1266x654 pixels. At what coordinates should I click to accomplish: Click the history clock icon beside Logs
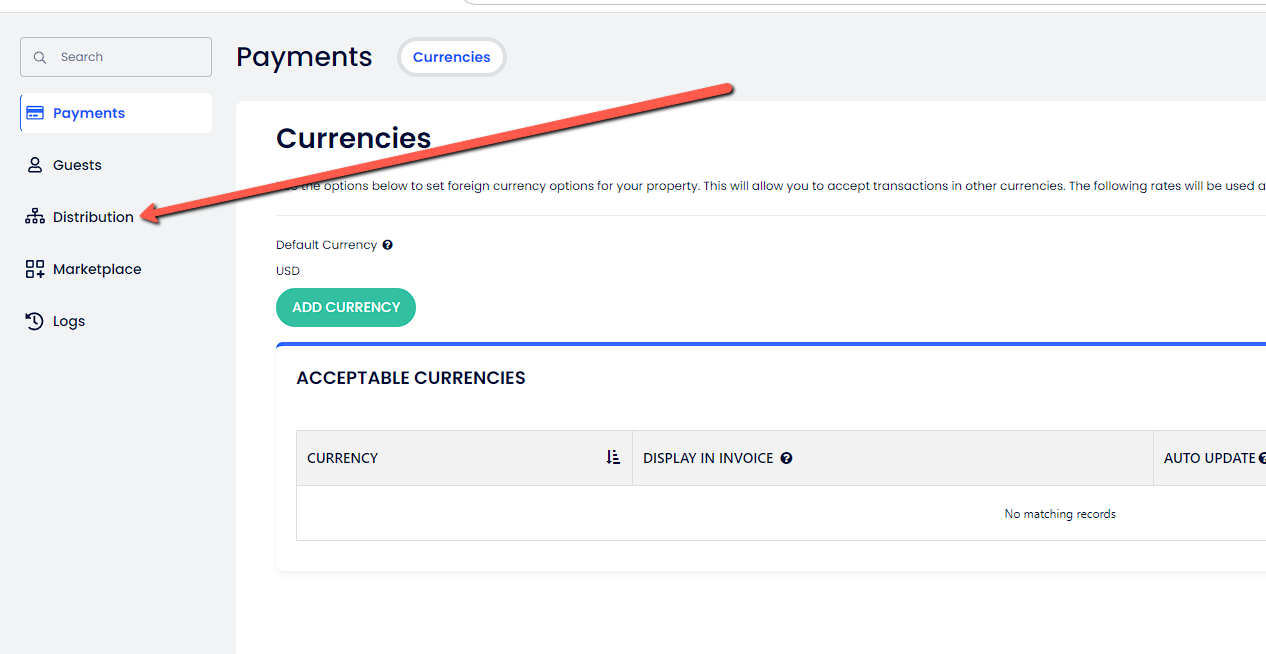coord(35,321)
